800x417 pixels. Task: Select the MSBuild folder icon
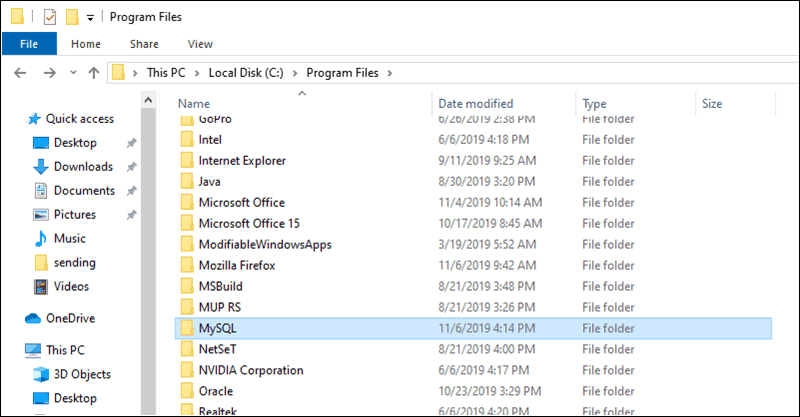coord(187,286)
